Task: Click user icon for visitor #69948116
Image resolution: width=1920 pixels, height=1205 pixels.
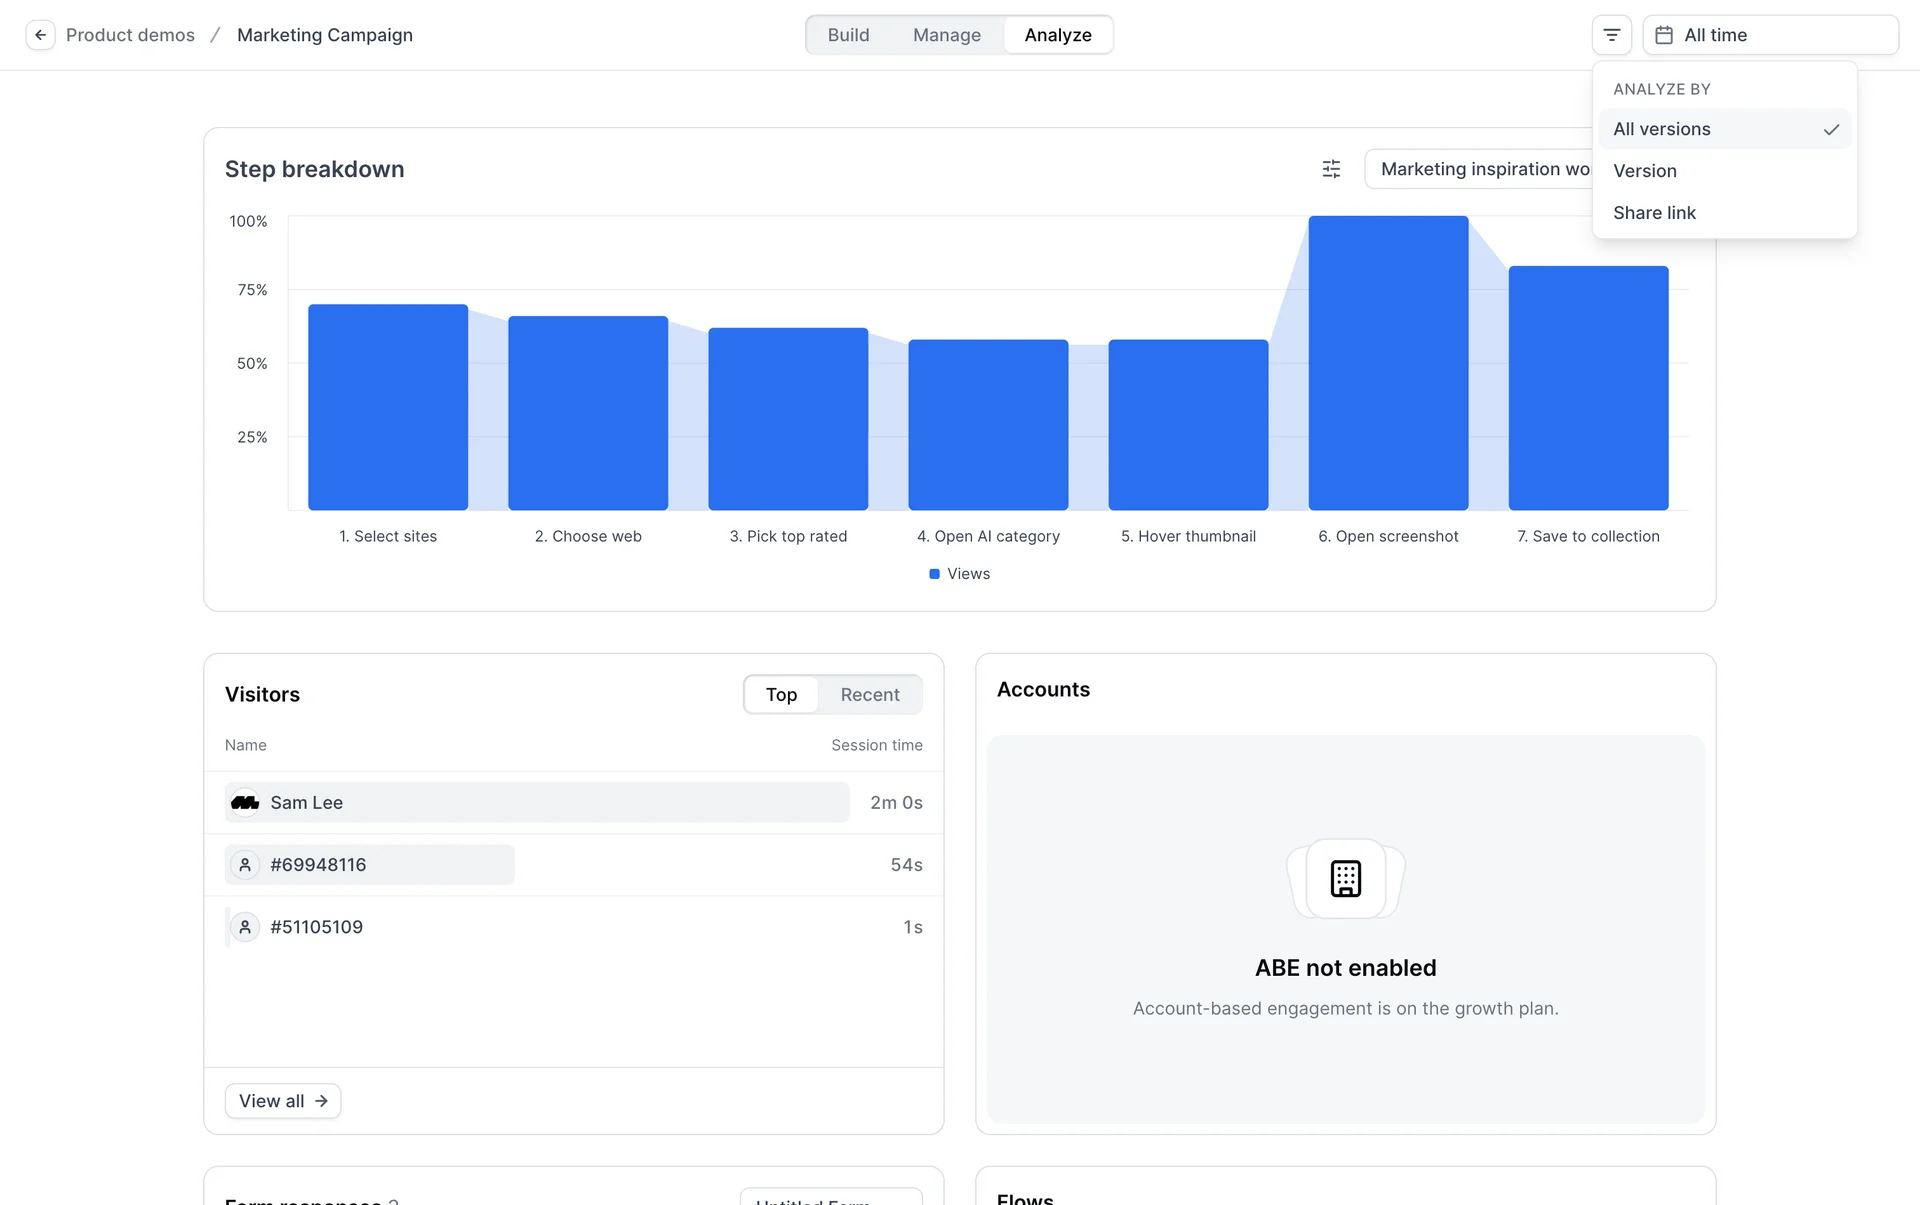Action: (x=245, y=865)
